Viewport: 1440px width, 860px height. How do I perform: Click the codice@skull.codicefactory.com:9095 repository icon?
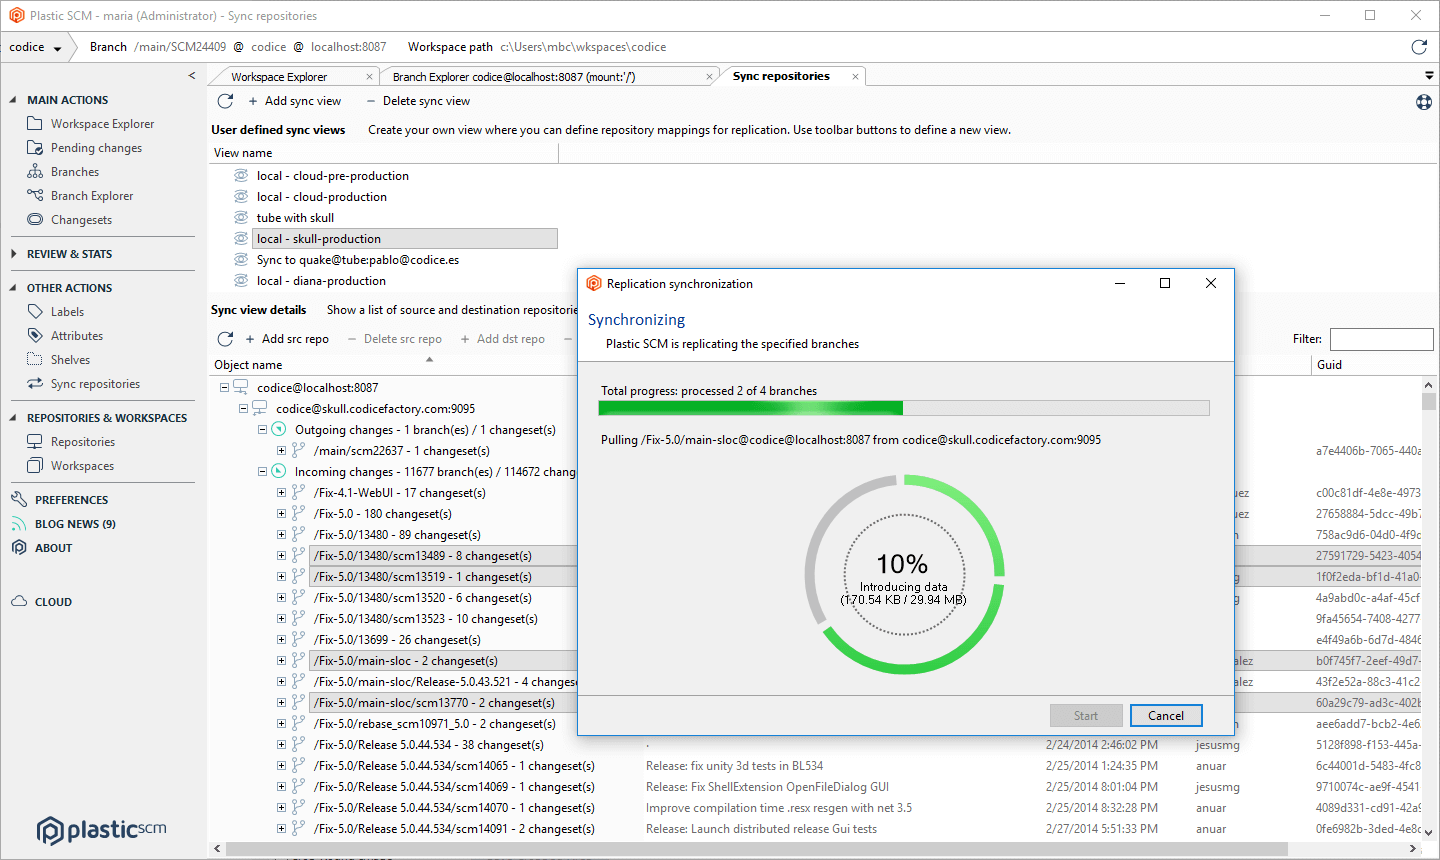pos(260,408)
